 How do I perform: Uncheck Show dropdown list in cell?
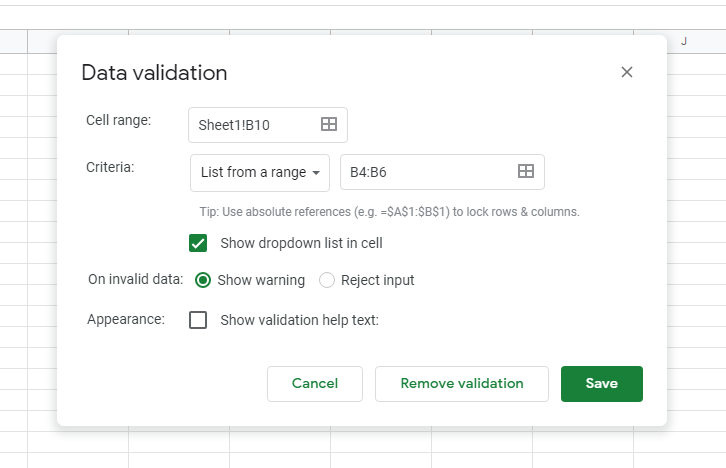tap(198, 243)
